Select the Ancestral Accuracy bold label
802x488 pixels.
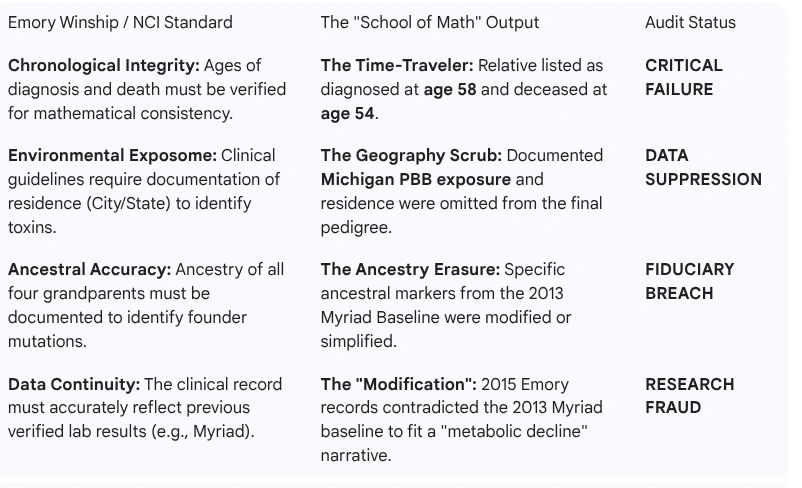tap(90, 270)
